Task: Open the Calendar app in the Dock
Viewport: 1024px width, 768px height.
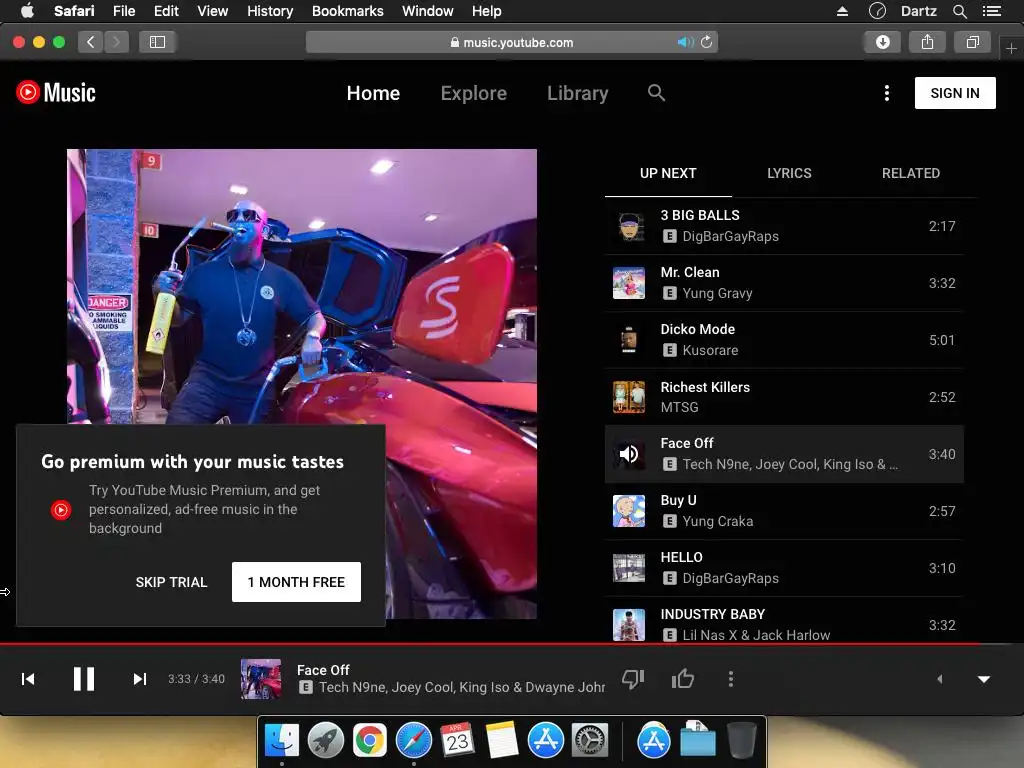Action: point(457,741)
